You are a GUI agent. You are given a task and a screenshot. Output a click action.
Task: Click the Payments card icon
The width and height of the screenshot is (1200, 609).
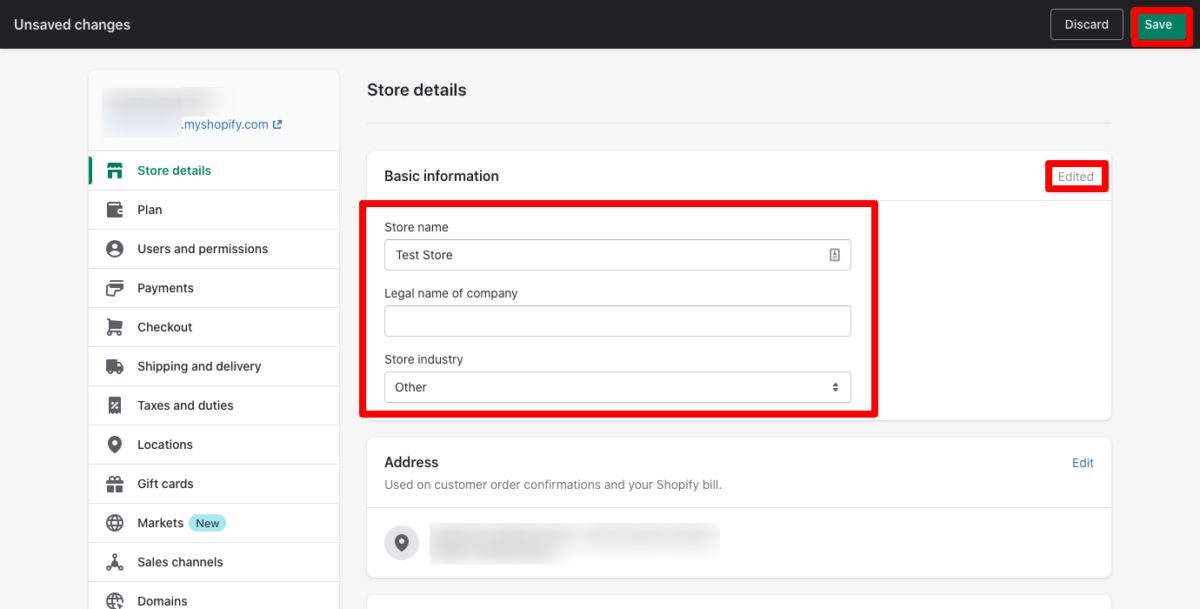115,288
